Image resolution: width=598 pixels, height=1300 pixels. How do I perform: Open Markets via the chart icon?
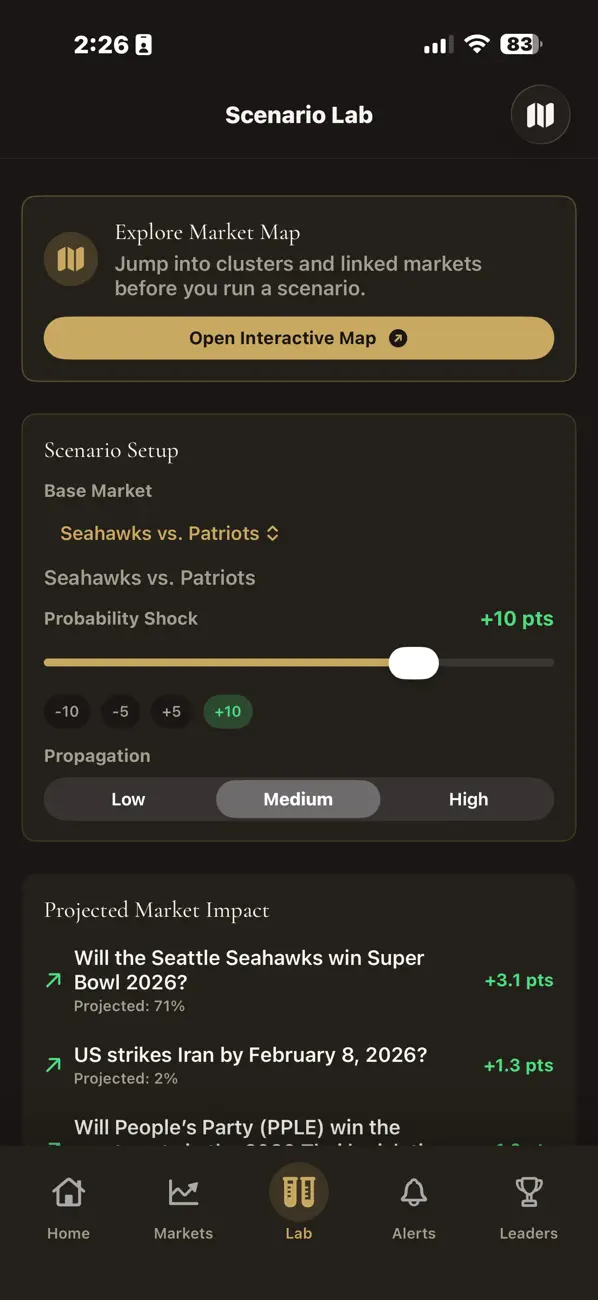click(x=183, y=1205)
